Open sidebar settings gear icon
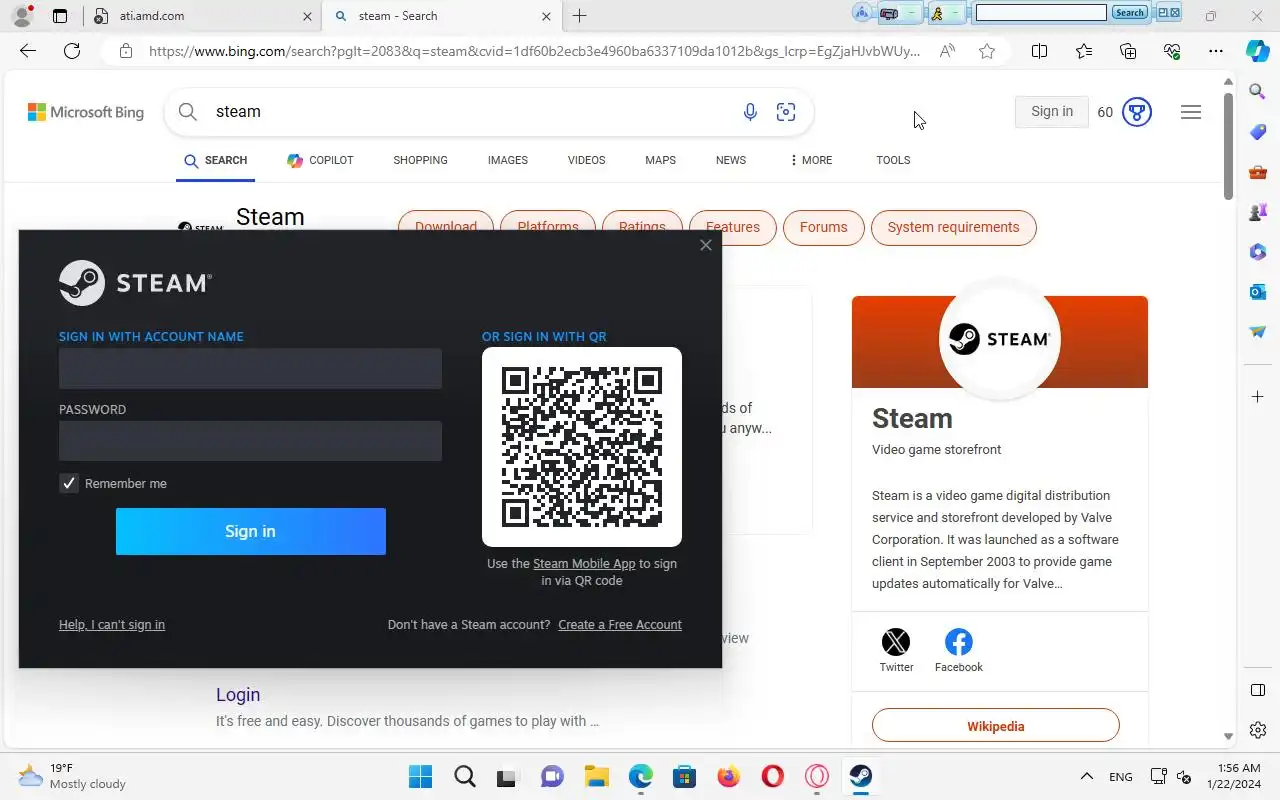 point(1258,730)
